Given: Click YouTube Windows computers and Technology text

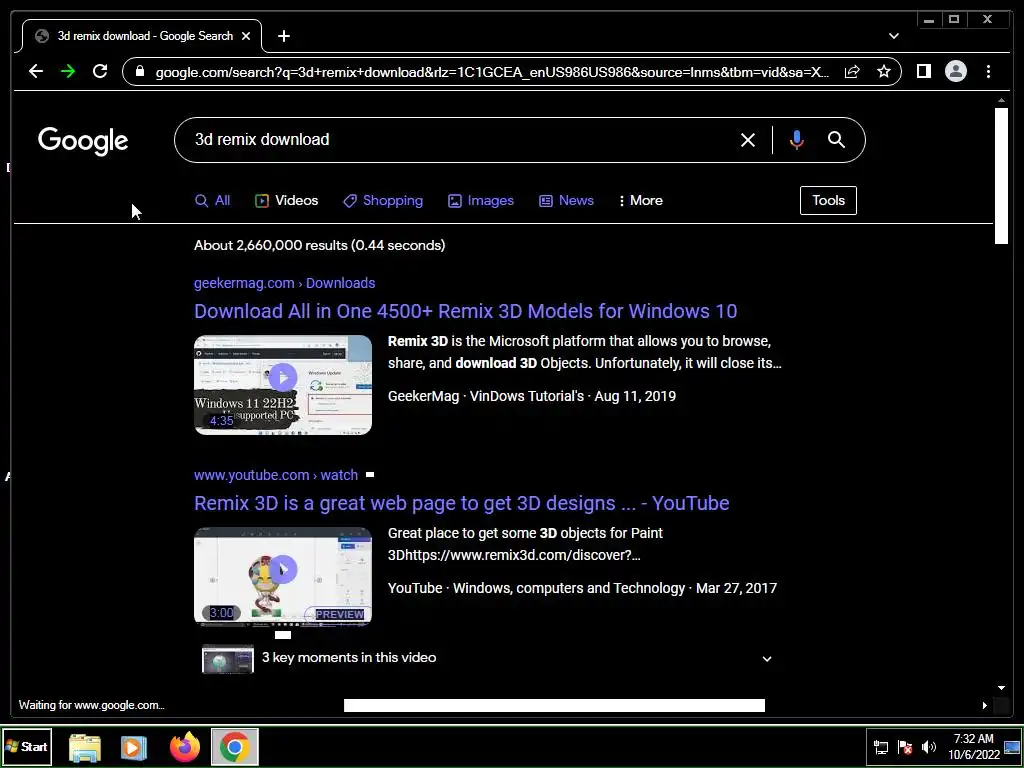Looking at the screenshot, I should coord(583,588).
